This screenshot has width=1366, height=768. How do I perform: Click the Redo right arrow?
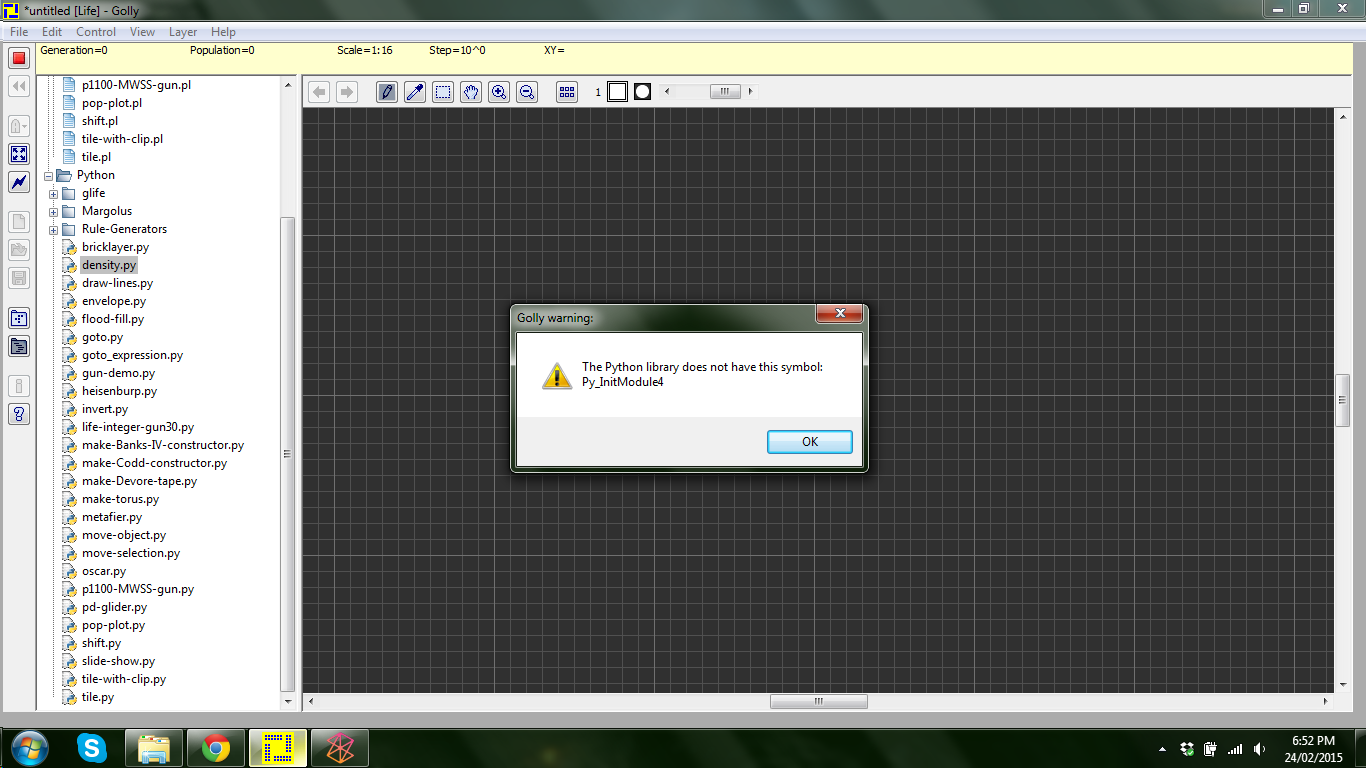point(347,92)
